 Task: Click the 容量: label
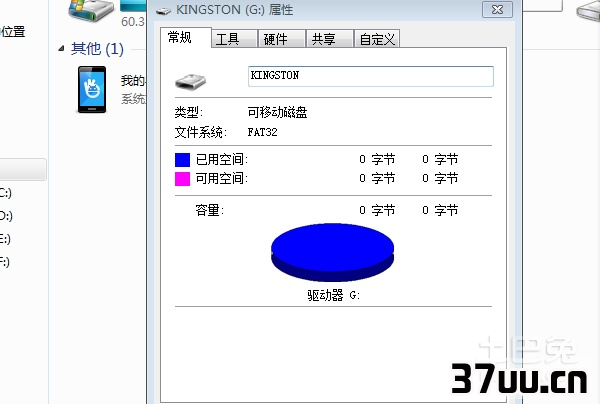click(210, 210)
